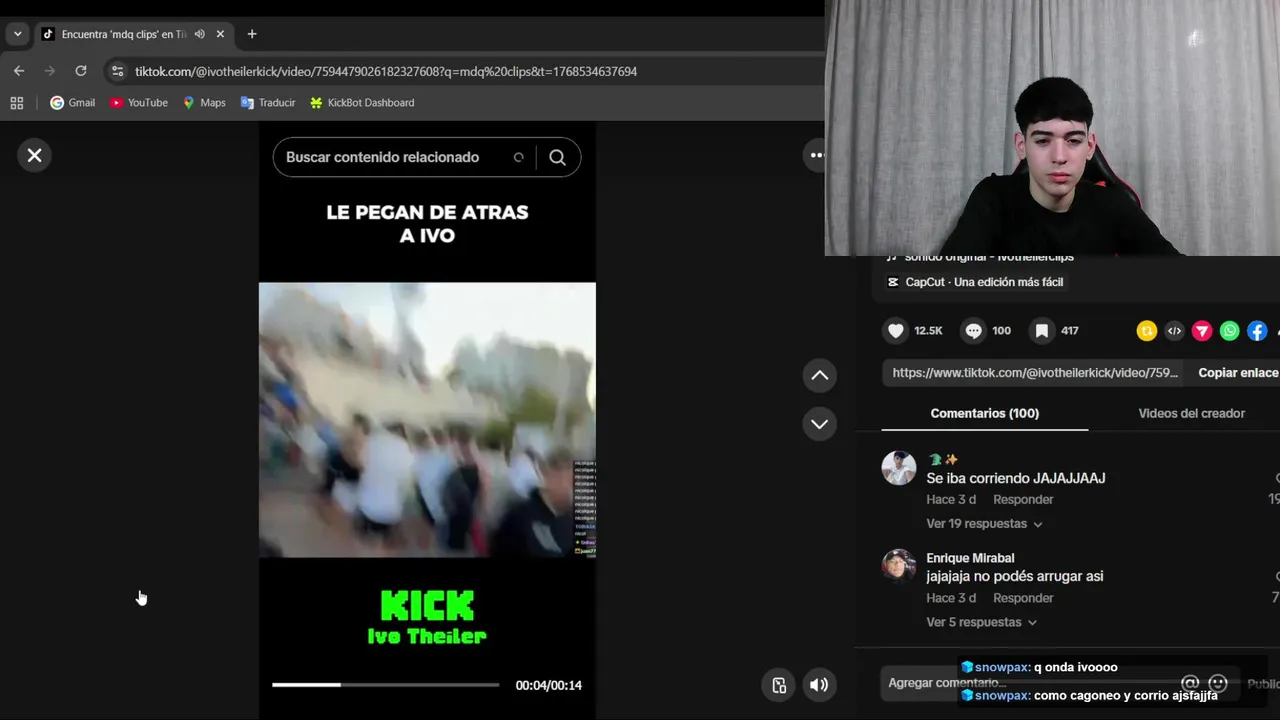This screenshot has width=1280, height=720.
Task: Click Enrique Mirabal's avatar
Action: (x=898, y=566)
